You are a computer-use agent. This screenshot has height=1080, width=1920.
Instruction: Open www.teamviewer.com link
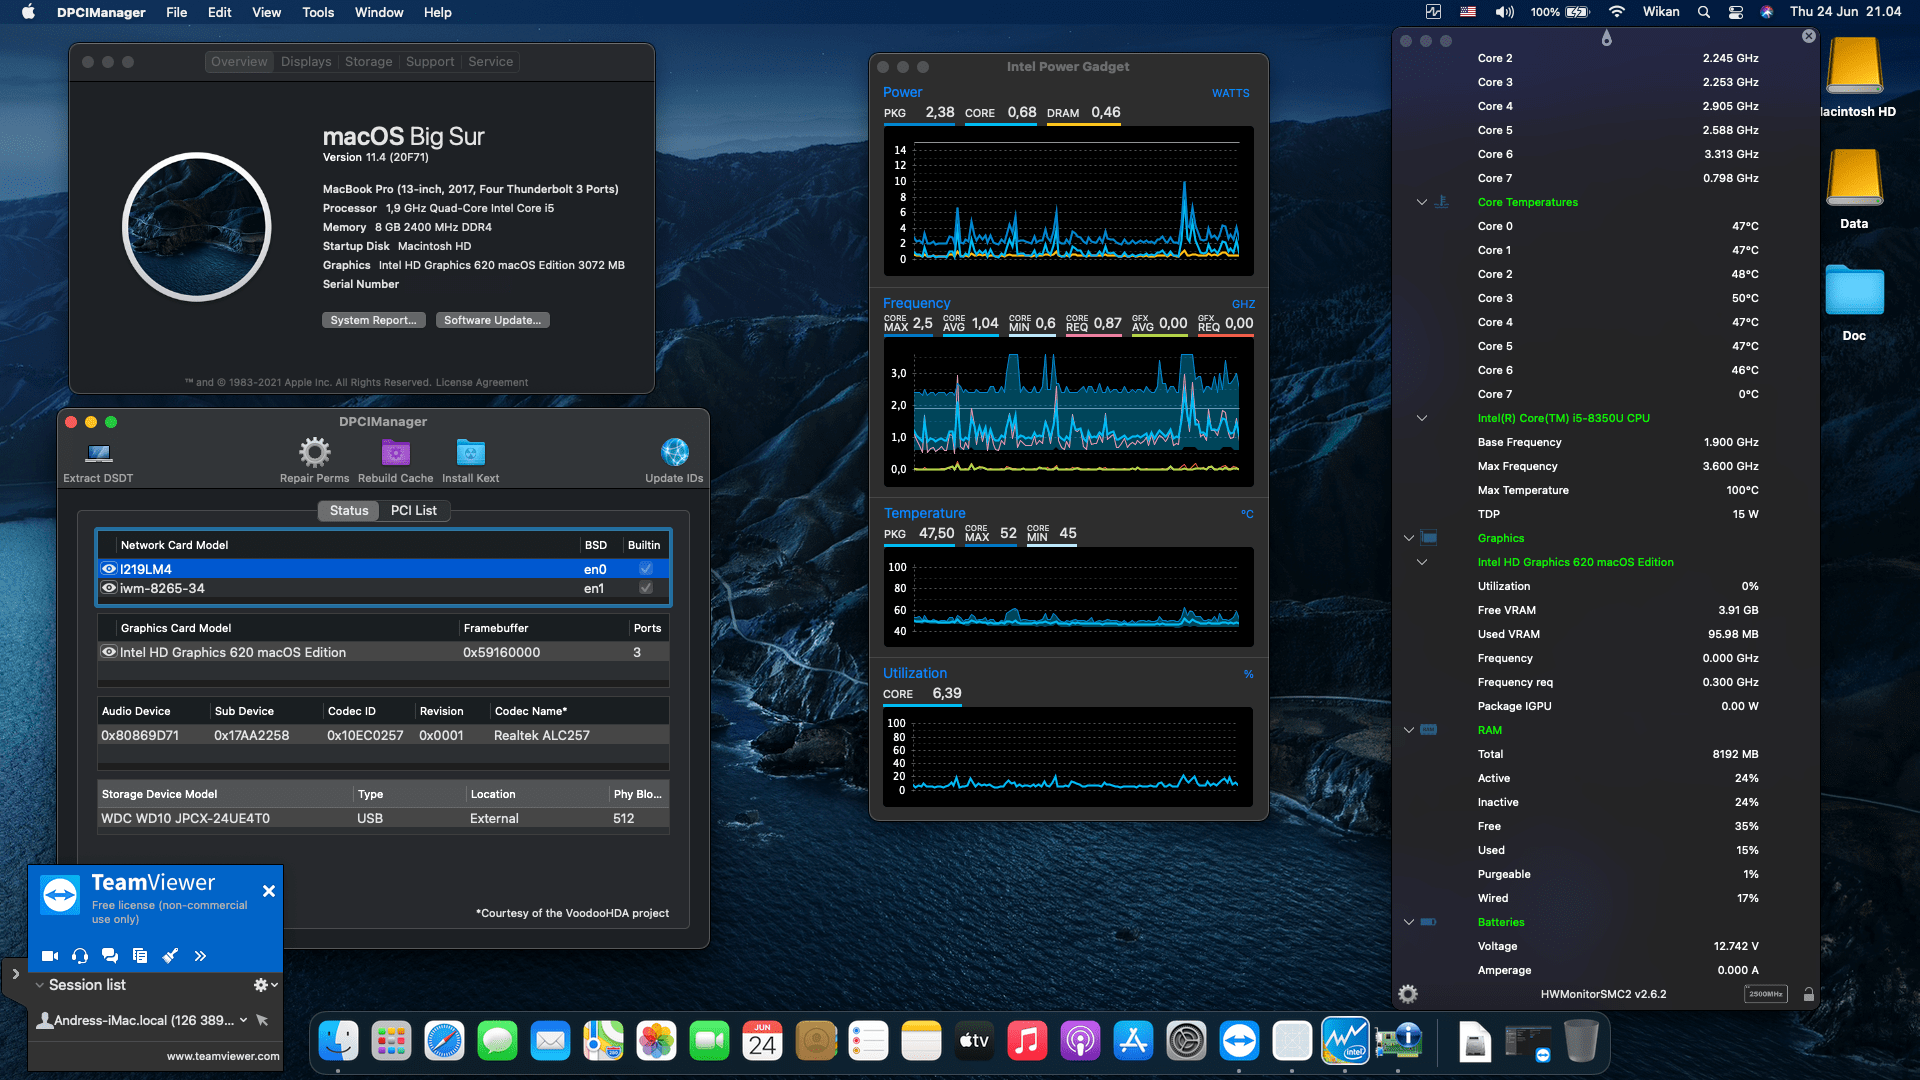click(223, 1056)
